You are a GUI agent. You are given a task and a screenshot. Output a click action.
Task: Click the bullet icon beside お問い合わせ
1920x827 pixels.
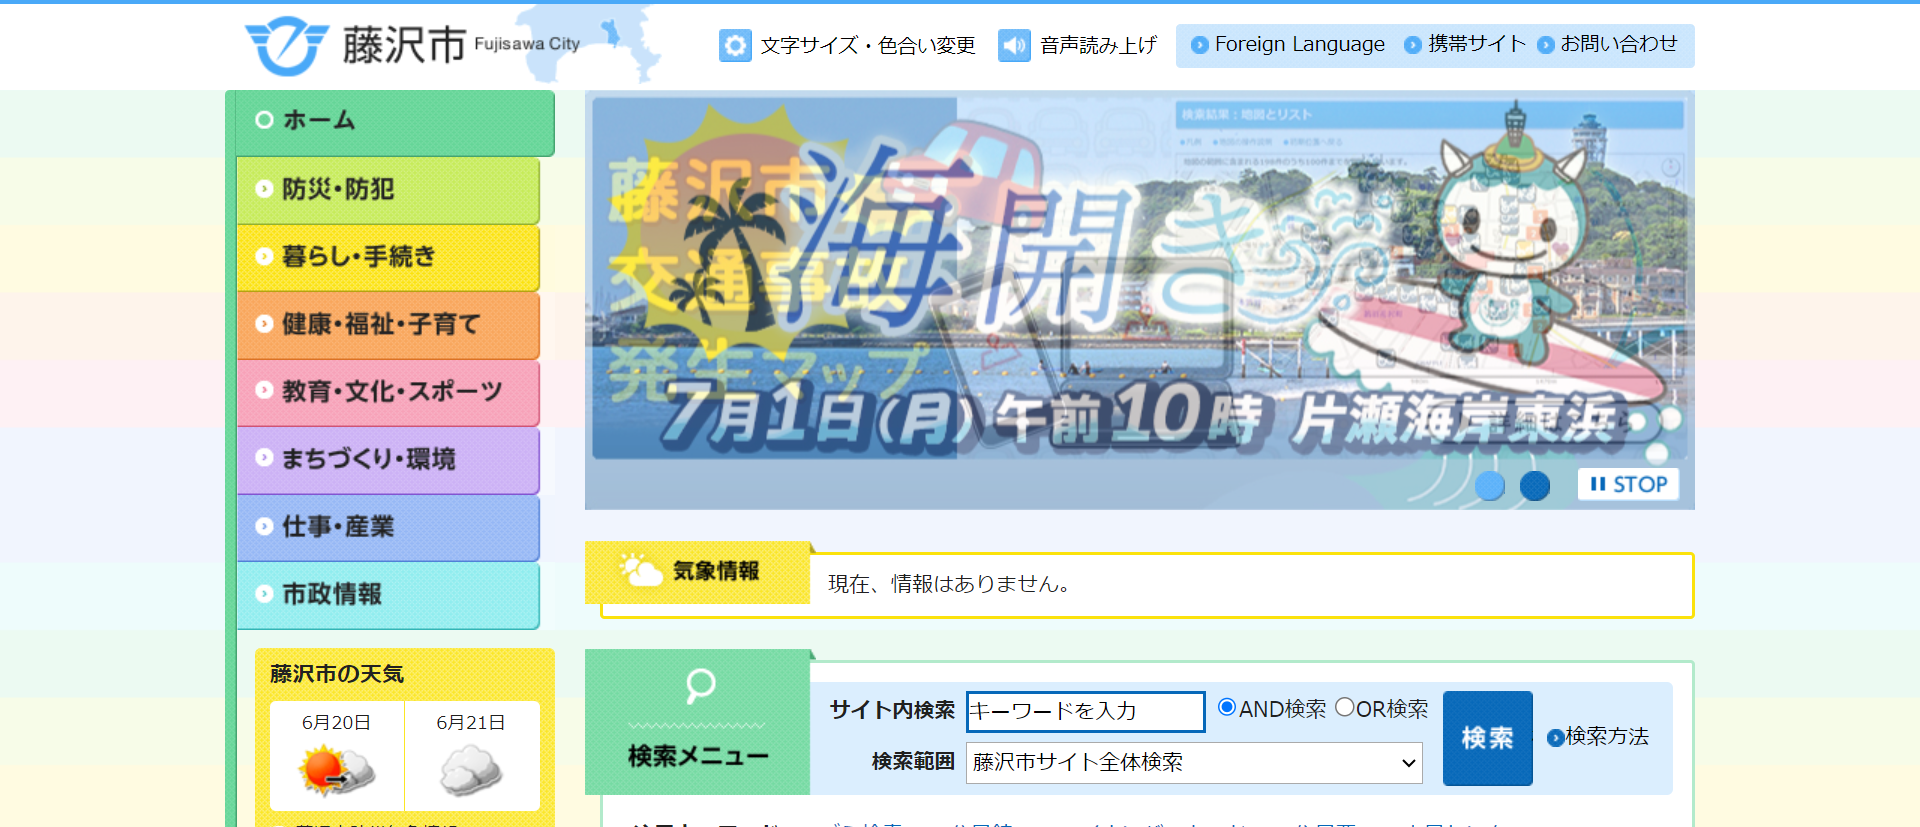1546,45
